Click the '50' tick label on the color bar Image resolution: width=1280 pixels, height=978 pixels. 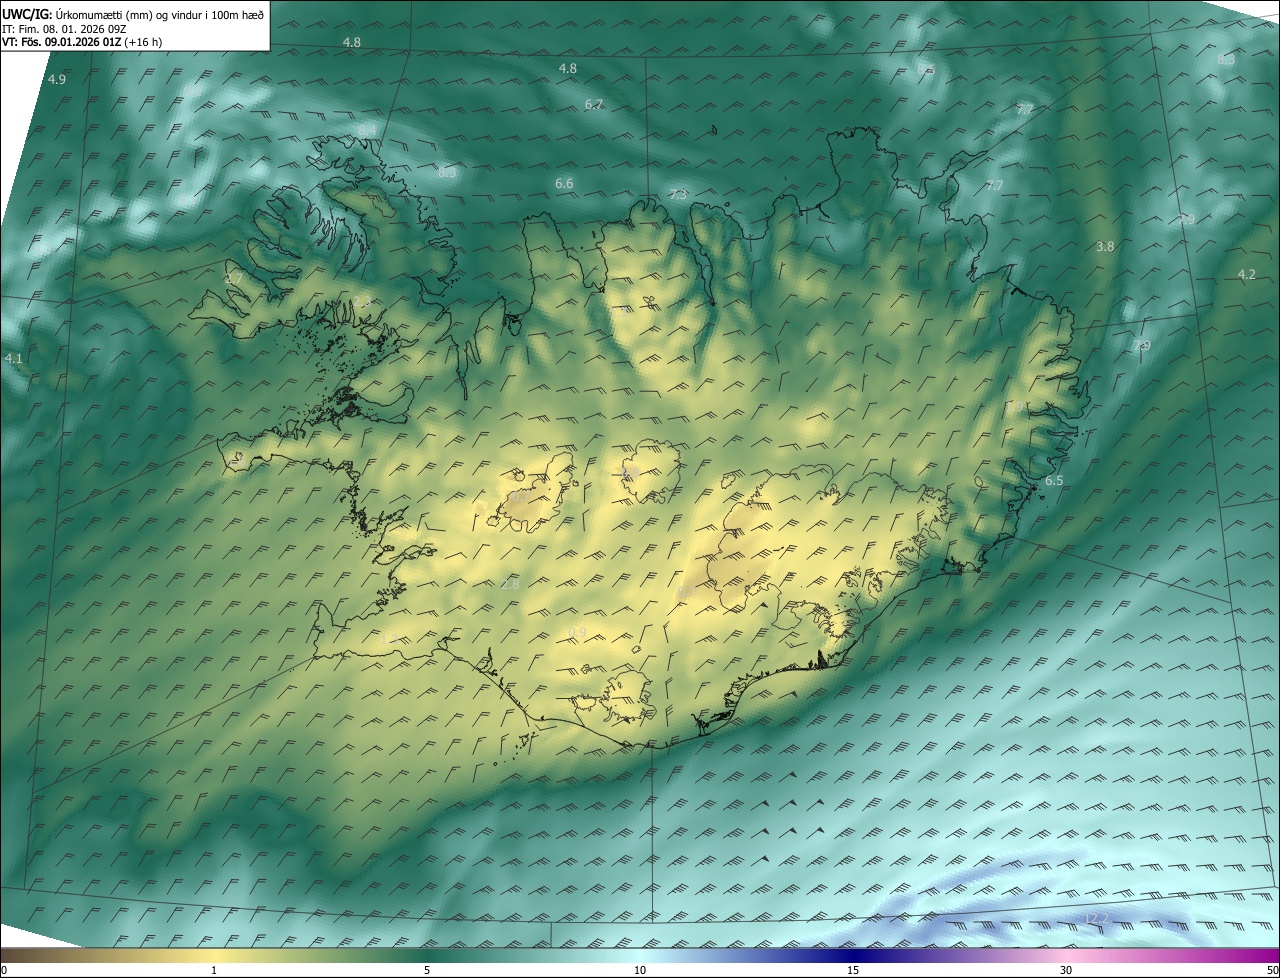tap(1272, 971)
